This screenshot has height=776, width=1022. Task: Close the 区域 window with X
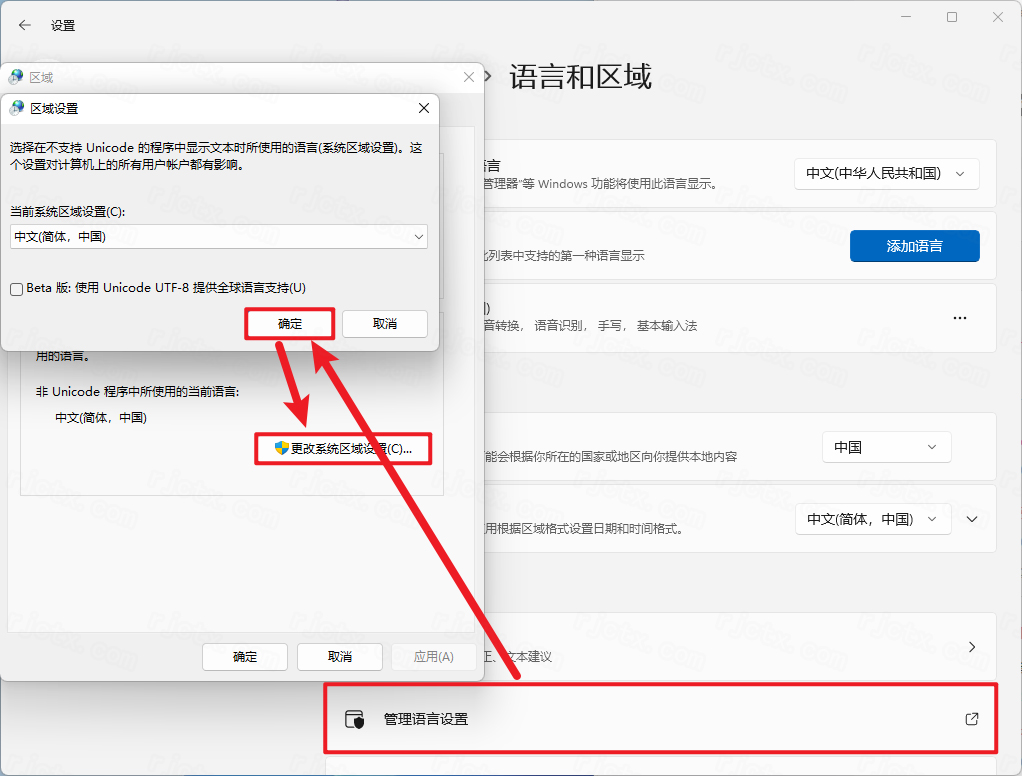[469, 77]
